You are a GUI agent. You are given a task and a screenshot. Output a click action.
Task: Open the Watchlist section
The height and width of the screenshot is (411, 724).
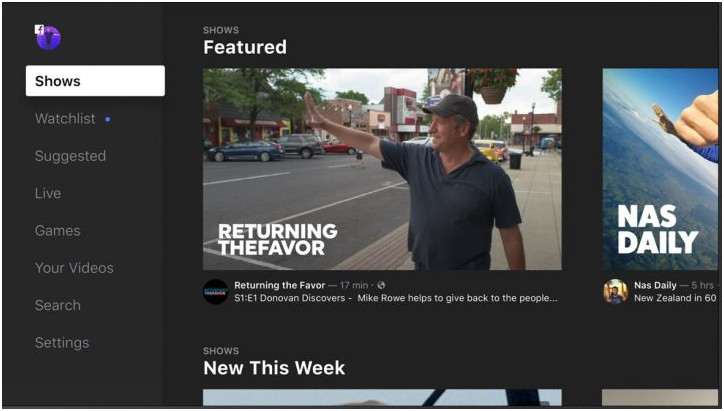click(x=65, y=119)
